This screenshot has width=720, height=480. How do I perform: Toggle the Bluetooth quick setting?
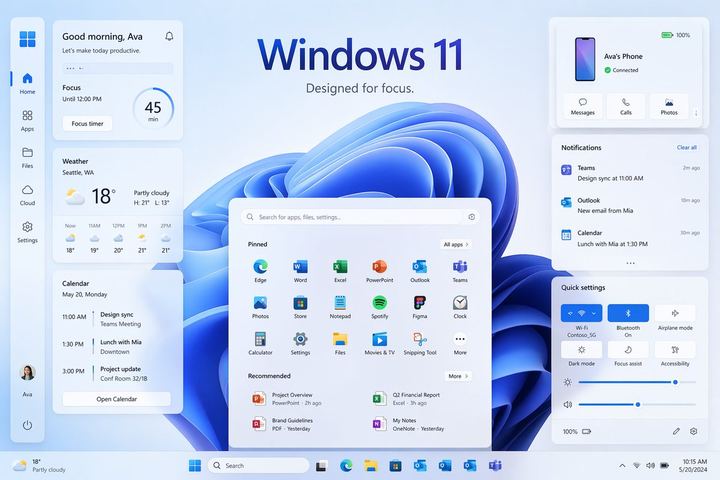pyautogui.click(x=628, y=313)
